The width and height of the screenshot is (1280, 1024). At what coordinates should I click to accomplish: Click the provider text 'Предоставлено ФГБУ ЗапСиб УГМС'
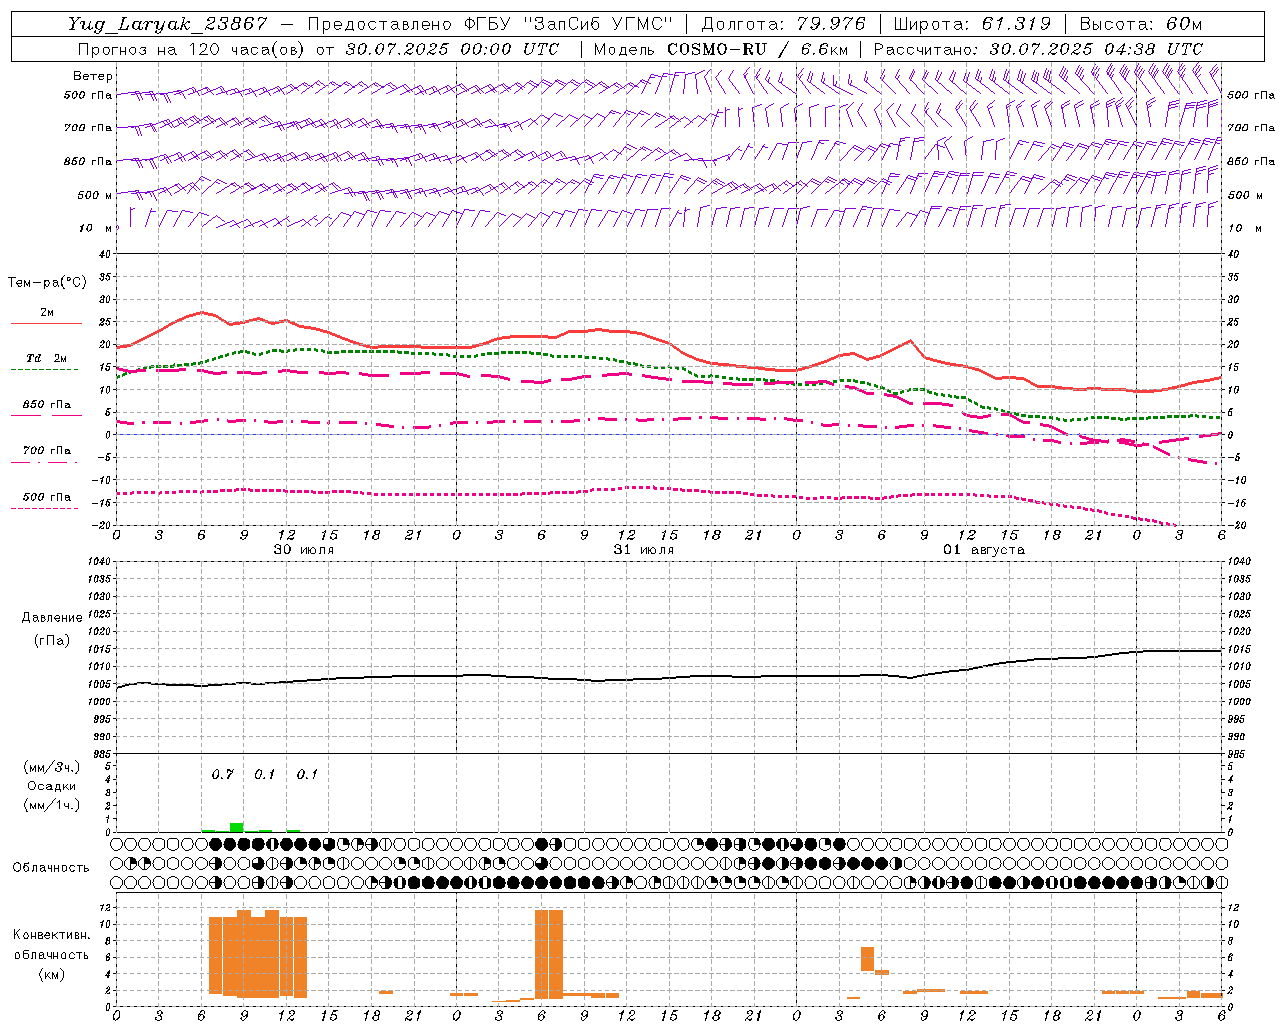490,24
